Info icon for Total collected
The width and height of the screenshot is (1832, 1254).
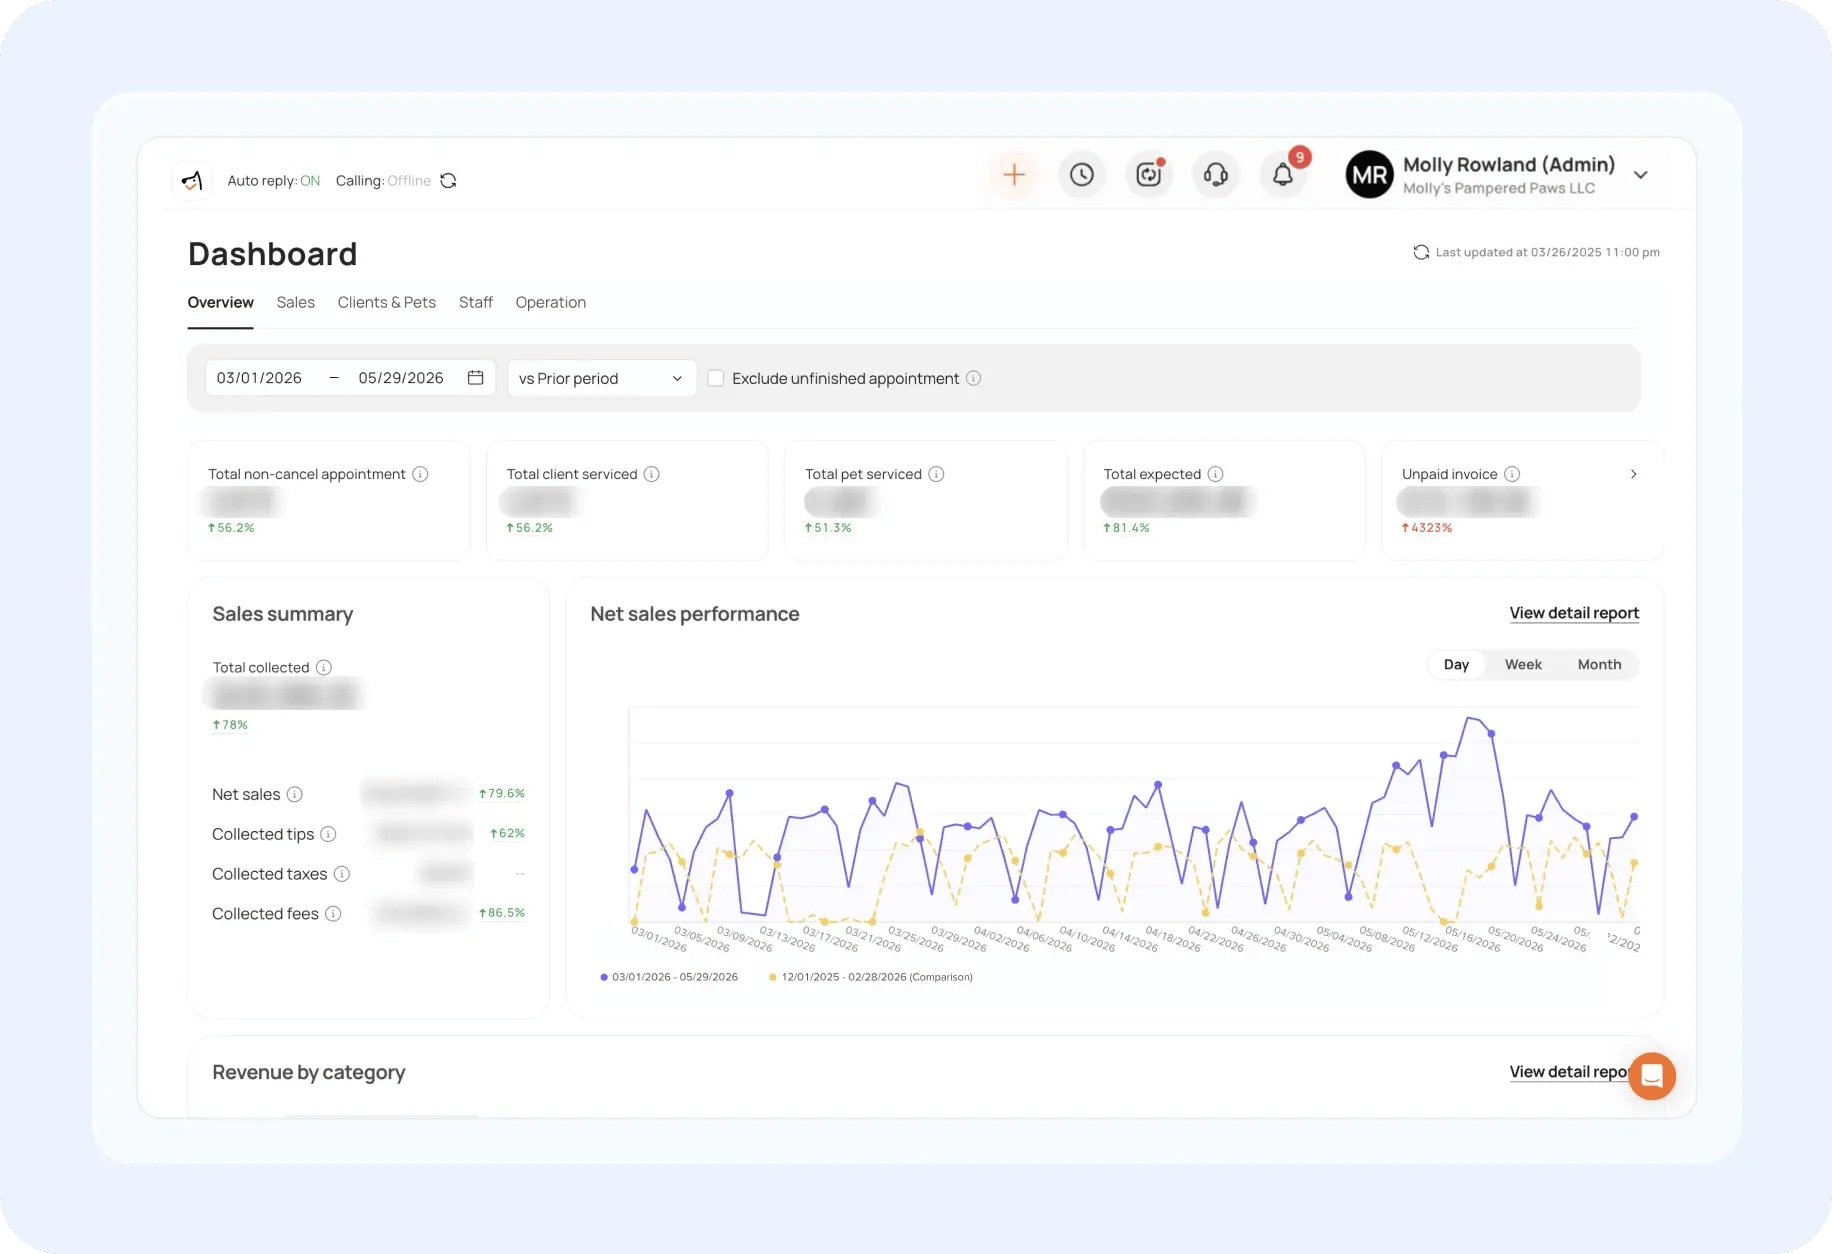click(x=324, y=667)
